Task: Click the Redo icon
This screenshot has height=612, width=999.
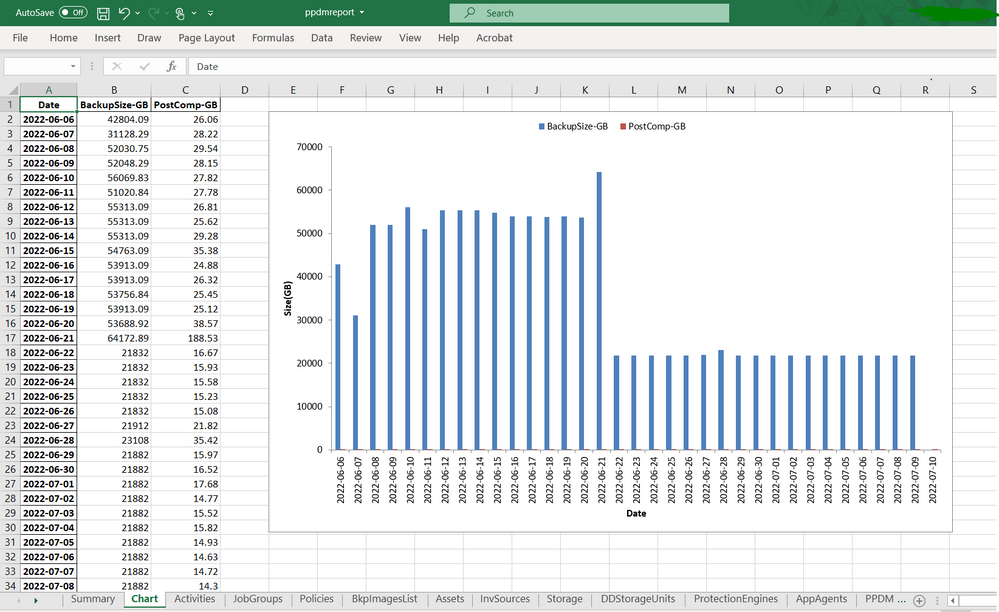Action: 154,13
